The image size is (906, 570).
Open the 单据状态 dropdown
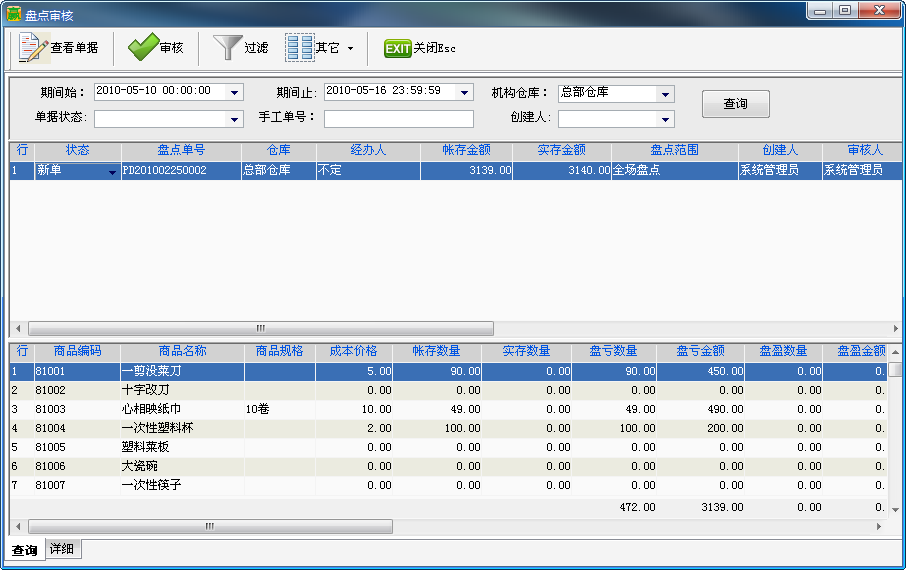[x=235, y=119]
